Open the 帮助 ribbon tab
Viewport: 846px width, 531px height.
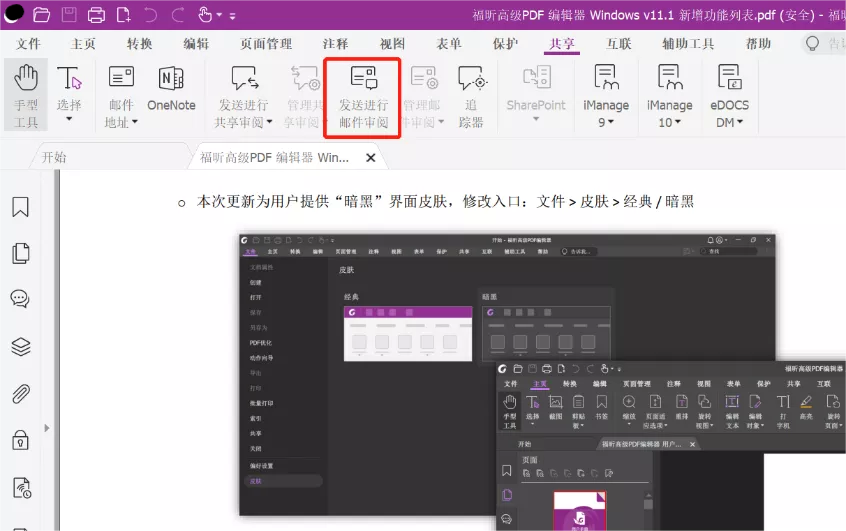[758, 44]
